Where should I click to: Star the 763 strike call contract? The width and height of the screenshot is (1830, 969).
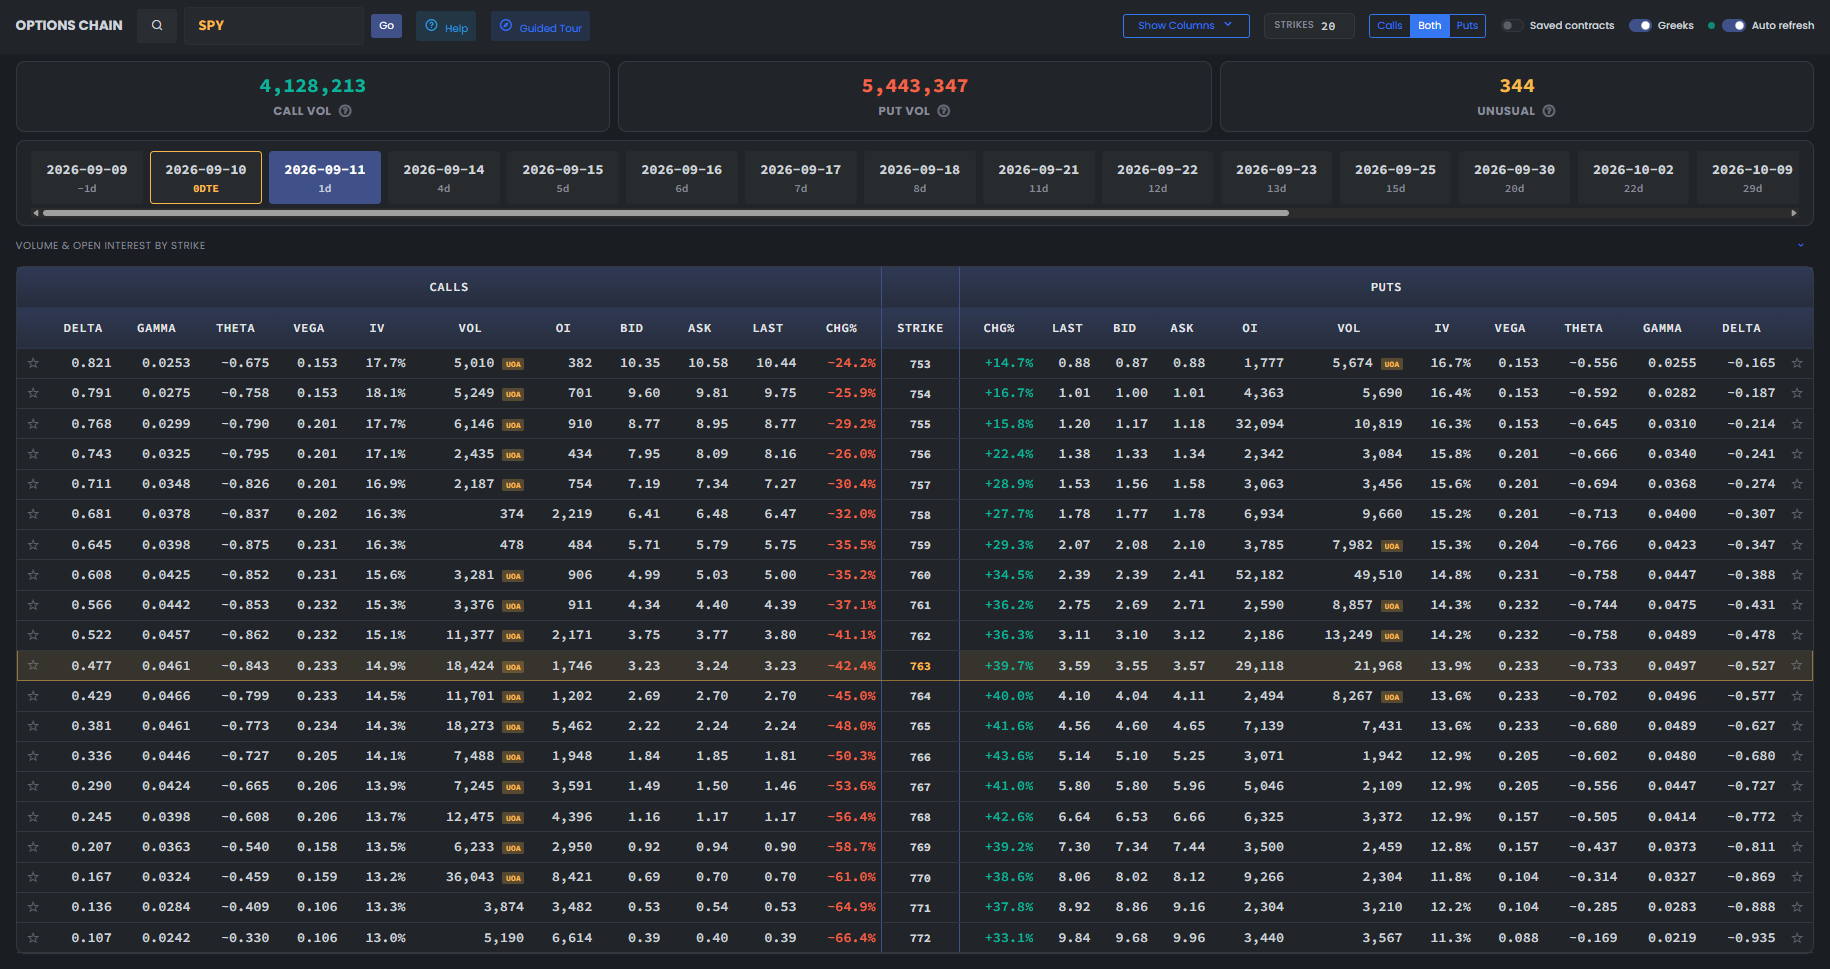tap(33, 665)
